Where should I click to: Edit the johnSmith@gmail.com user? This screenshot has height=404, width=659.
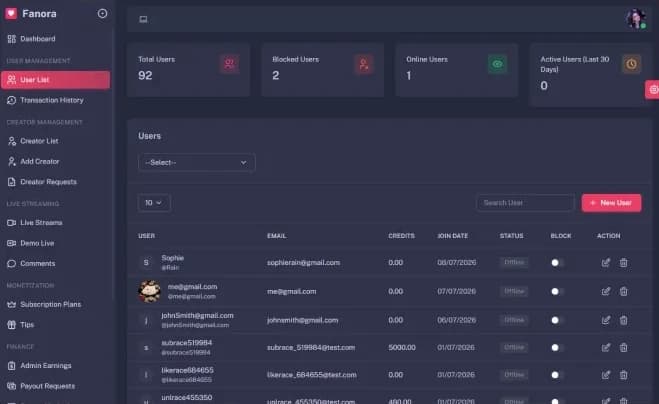606,320
